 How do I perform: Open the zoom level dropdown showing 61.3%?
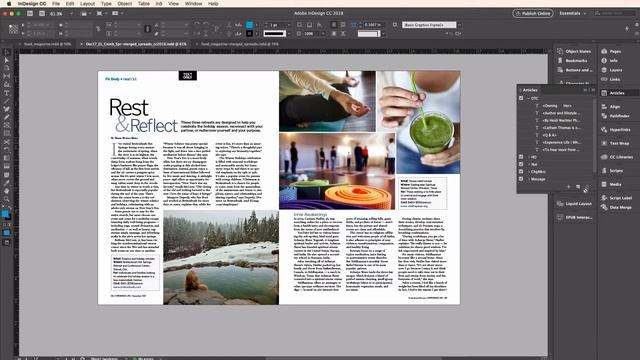[x=71, y=13]
